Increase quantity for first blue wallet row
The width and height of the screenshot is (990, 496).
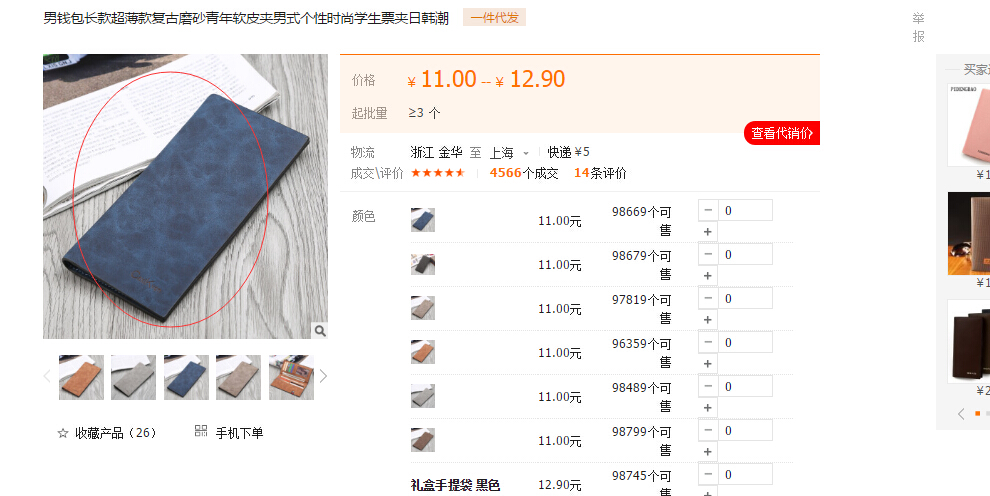[x=708, y=232]
